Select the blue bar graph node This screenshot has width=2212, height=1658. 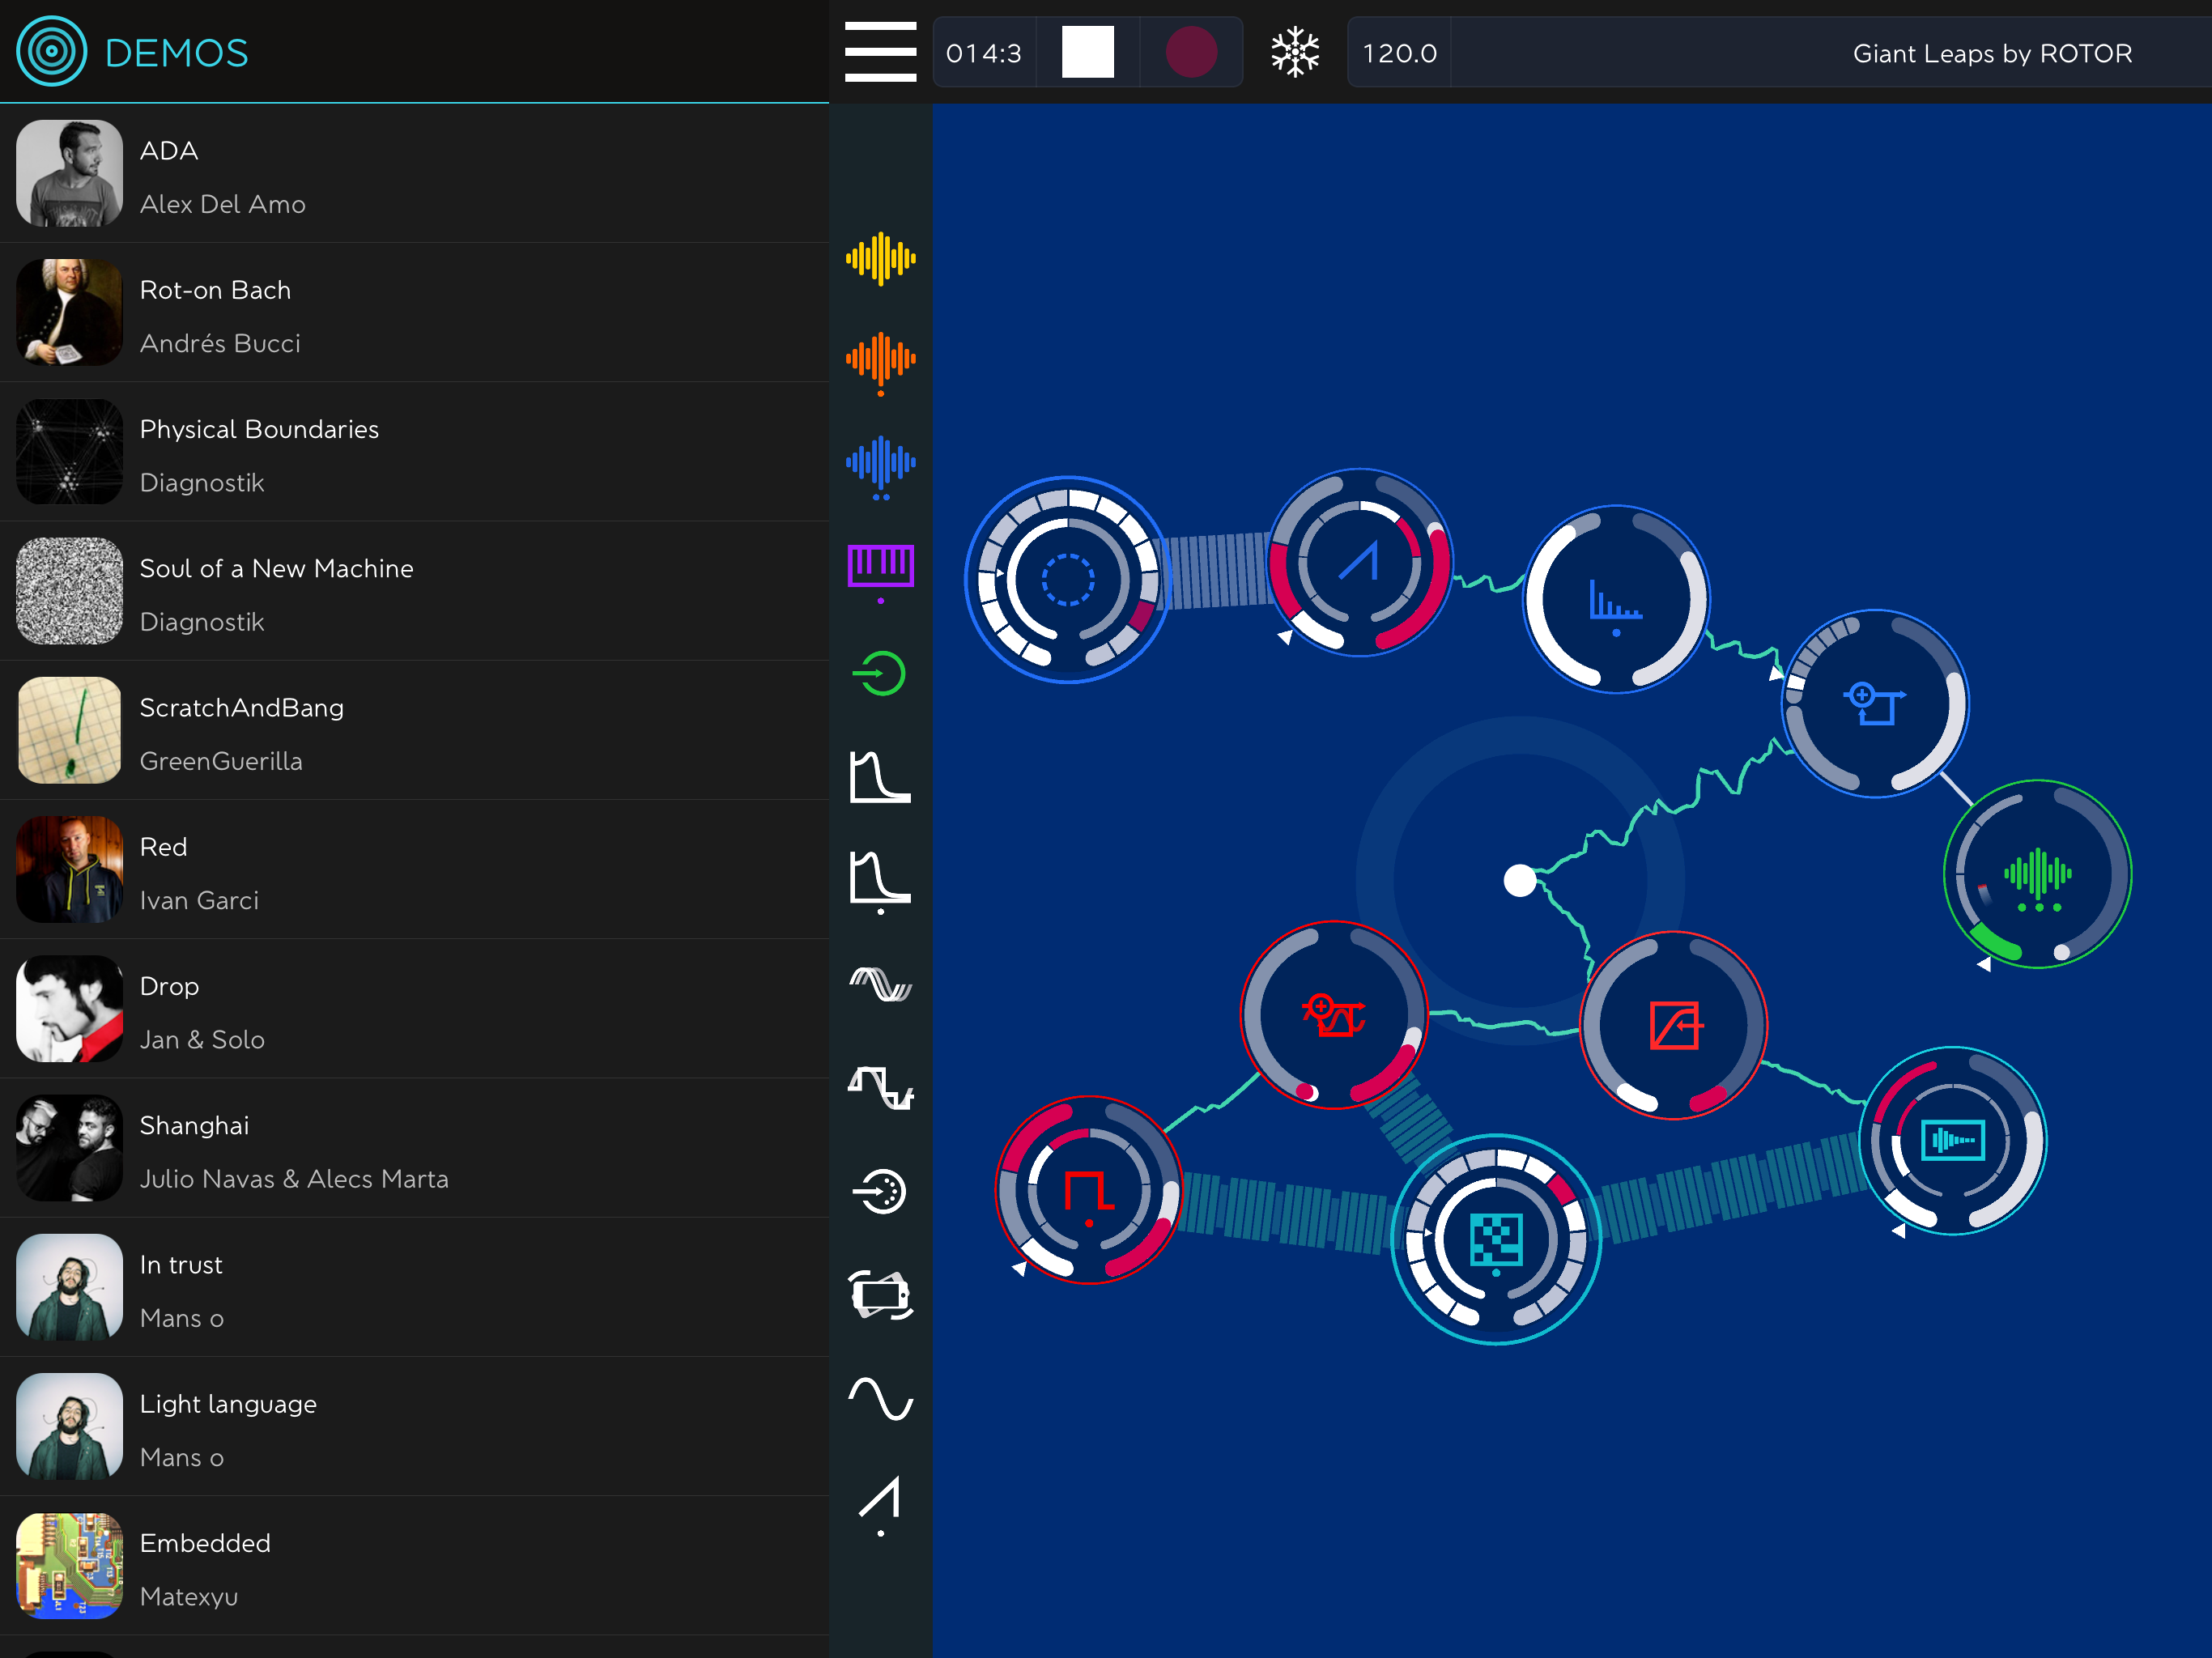pyautogui.click(x=1616, y=599)
